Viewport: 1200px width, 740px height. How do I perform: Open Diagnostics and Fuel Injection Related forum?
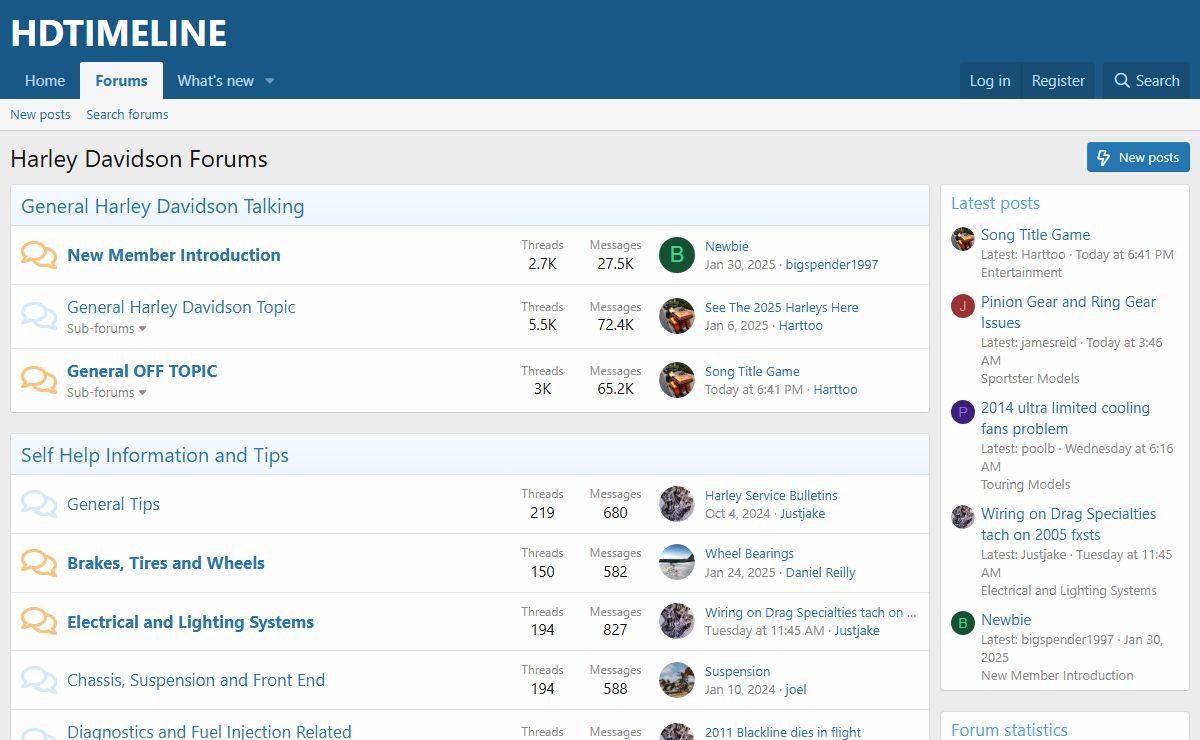pyautogui.click(x=209, y=732)
